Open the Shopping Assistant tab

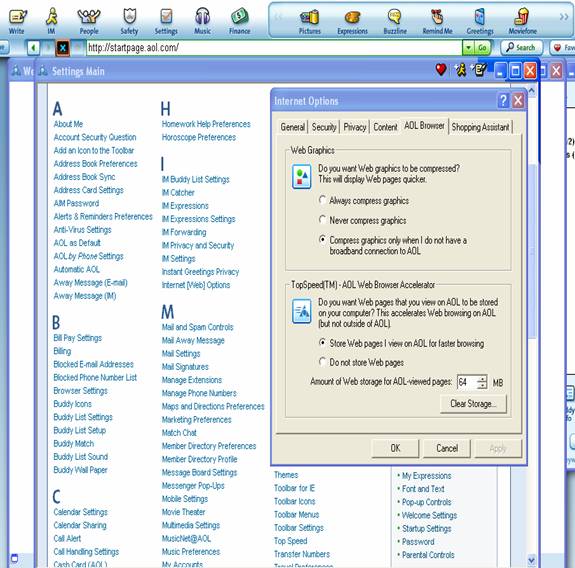point(480,127)
